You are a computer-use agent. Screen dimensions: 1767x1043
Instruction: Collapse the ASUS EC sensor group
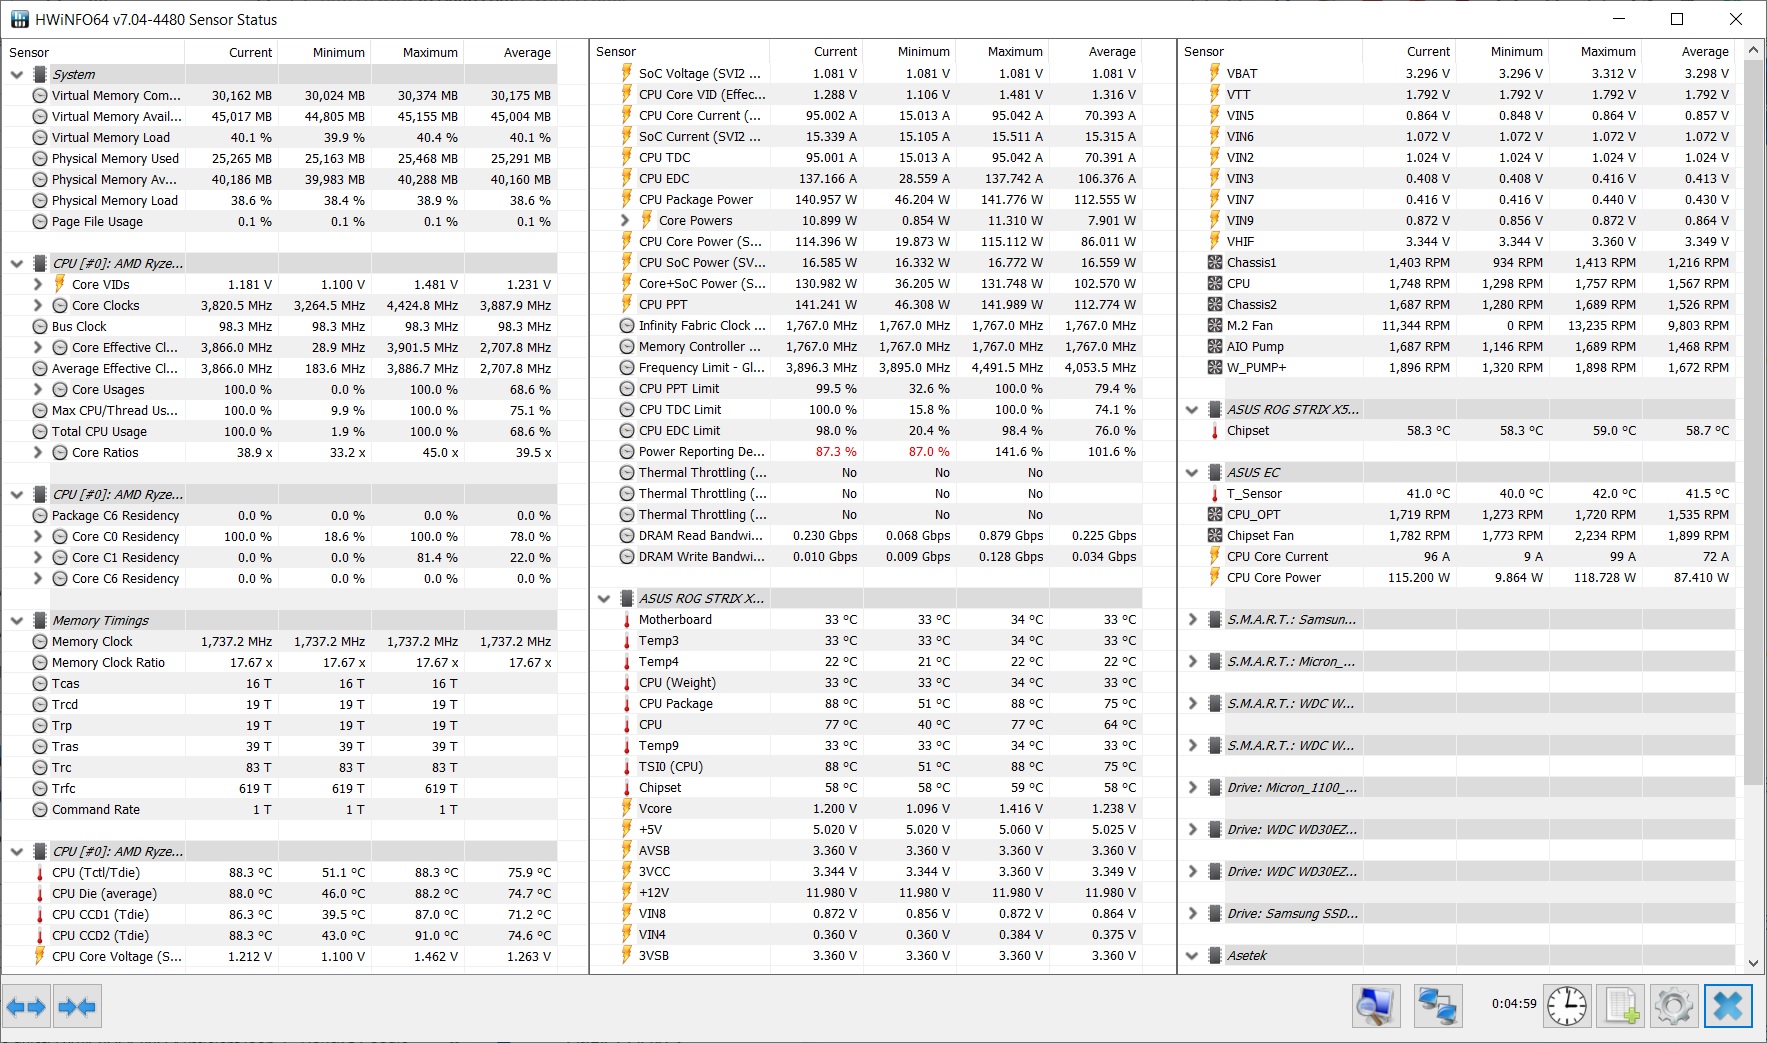(x=1192, y=473)
